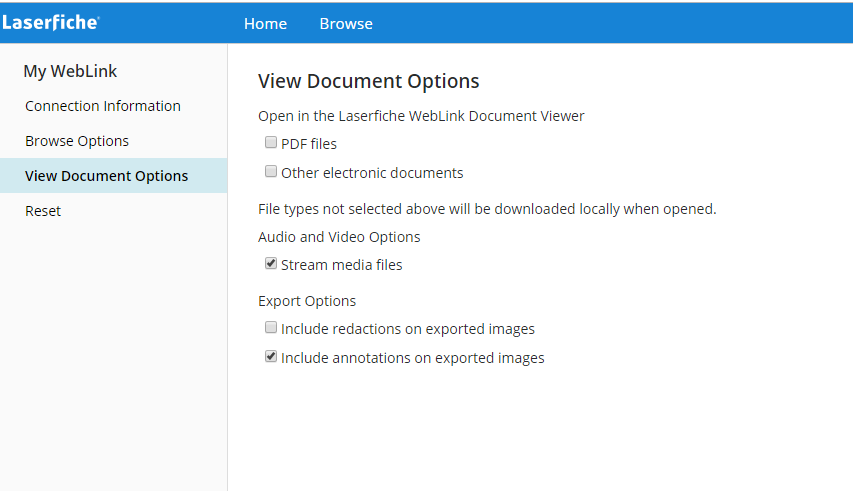Click the 'Stream media files' label text
The height and width of the screenshot is (491, 853).
click(342, 265)
